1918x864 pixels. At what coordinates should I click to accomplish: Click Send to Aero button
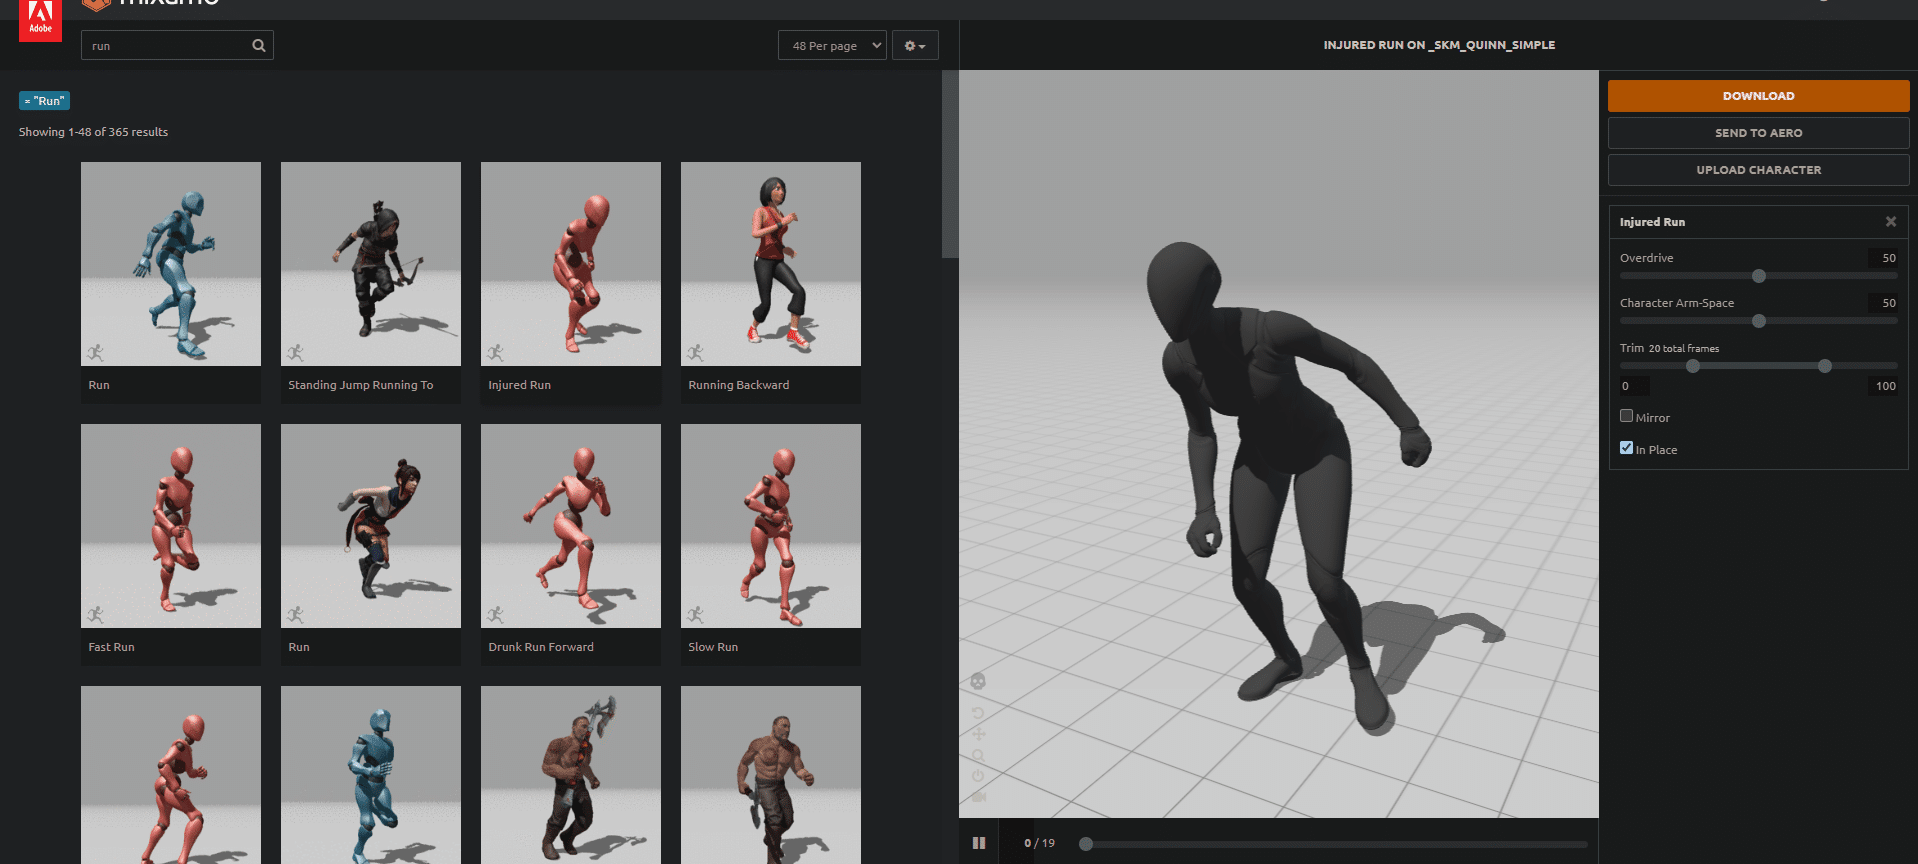[x=1758, y=133]
